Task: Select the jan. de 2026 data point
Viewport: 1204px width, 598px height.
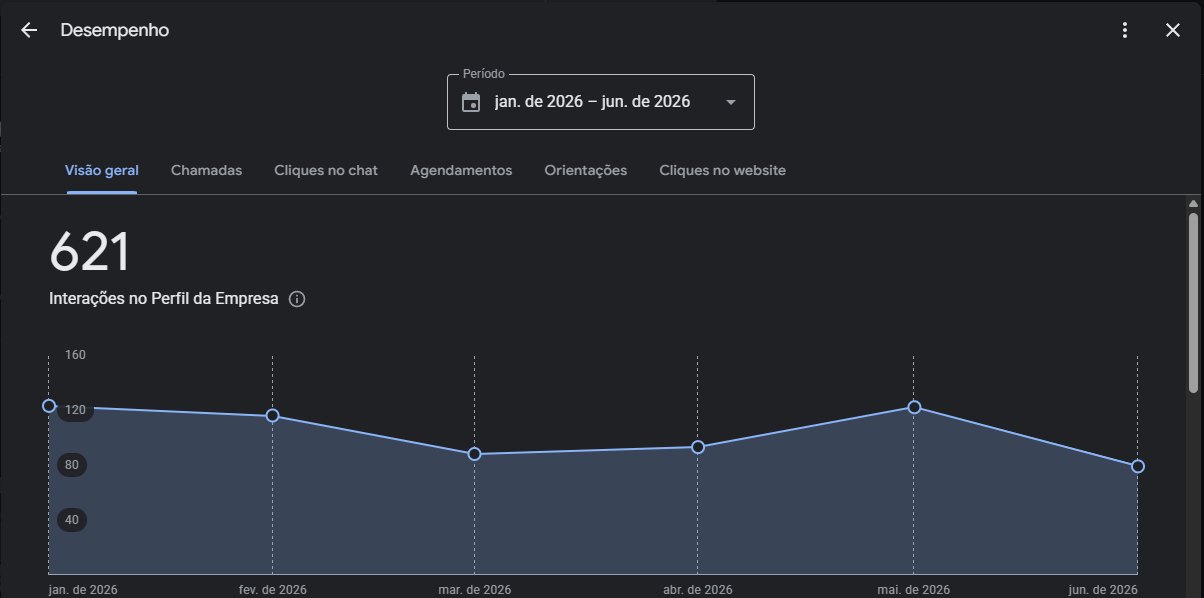Action: pos(49,405)
